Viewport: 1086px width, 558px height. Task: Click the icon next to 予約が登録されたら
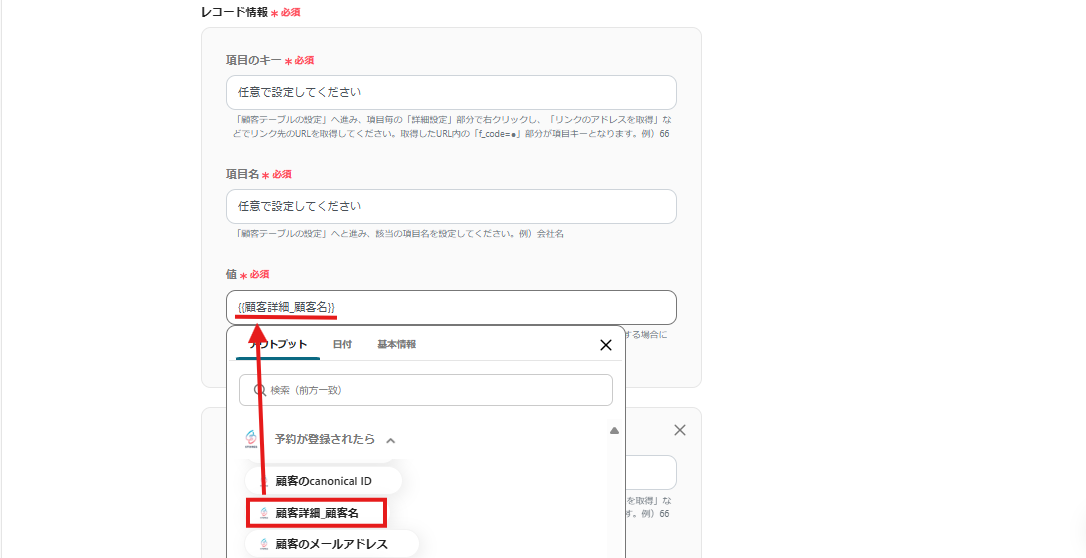[x=251, y=439]
